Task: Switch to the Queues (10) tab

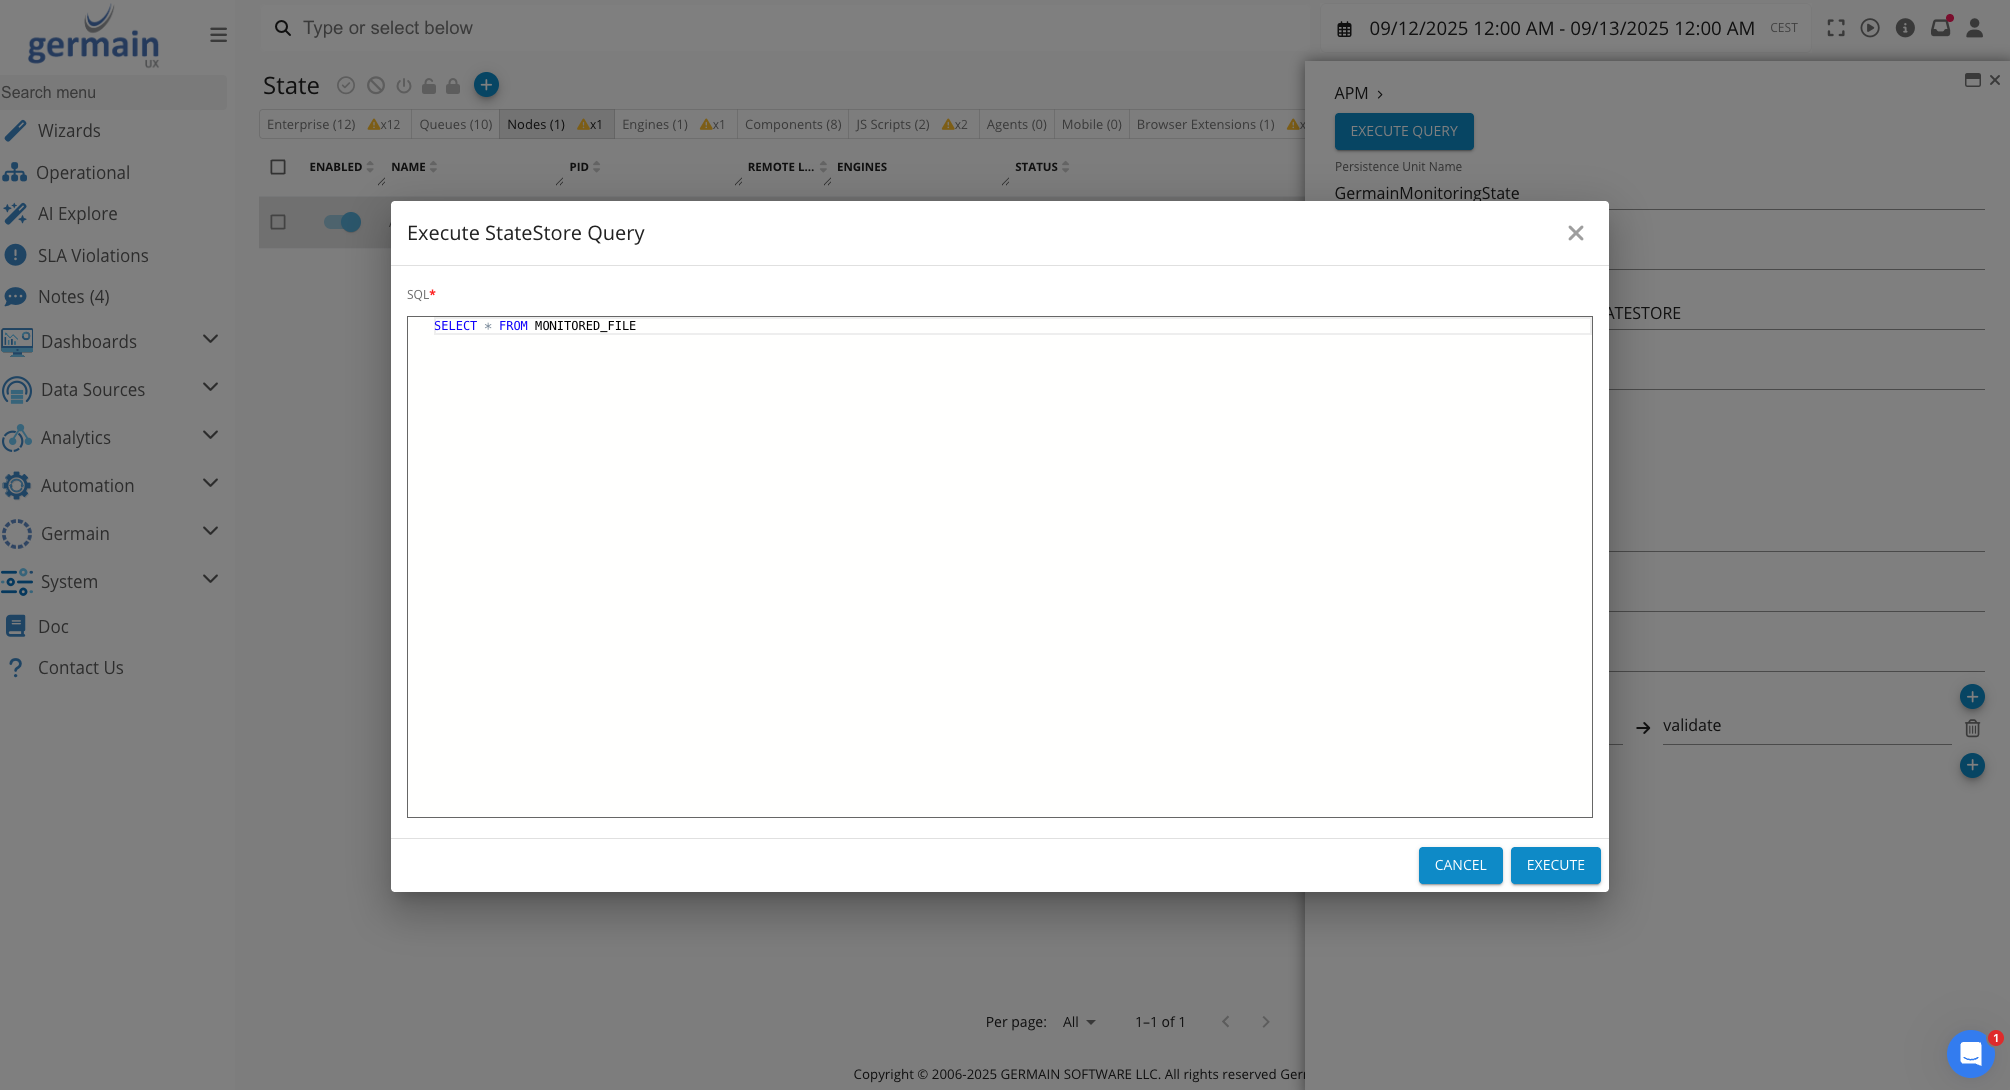Action: [455, 124]
